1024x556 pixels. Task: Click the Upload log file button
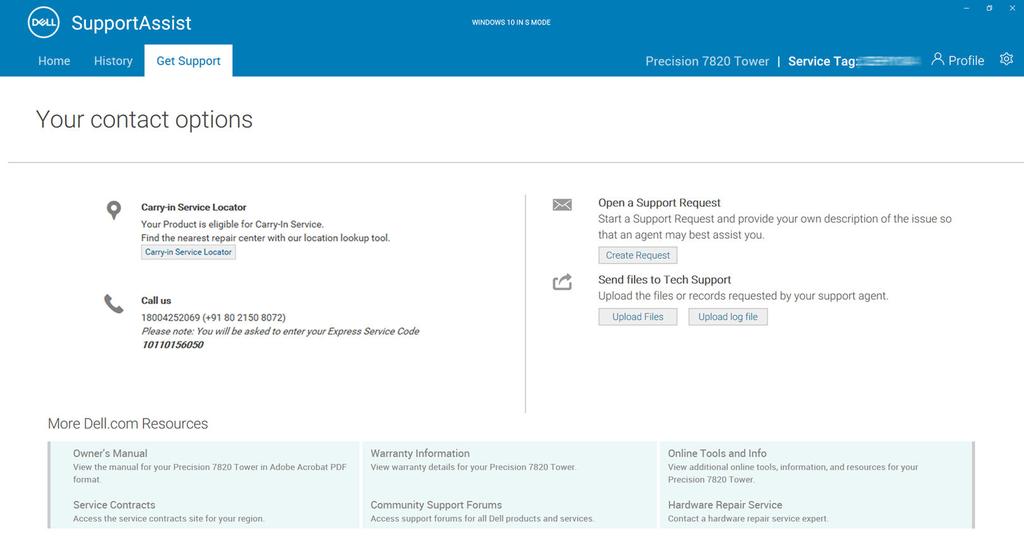pyautogui.click(x=728, y=317)
